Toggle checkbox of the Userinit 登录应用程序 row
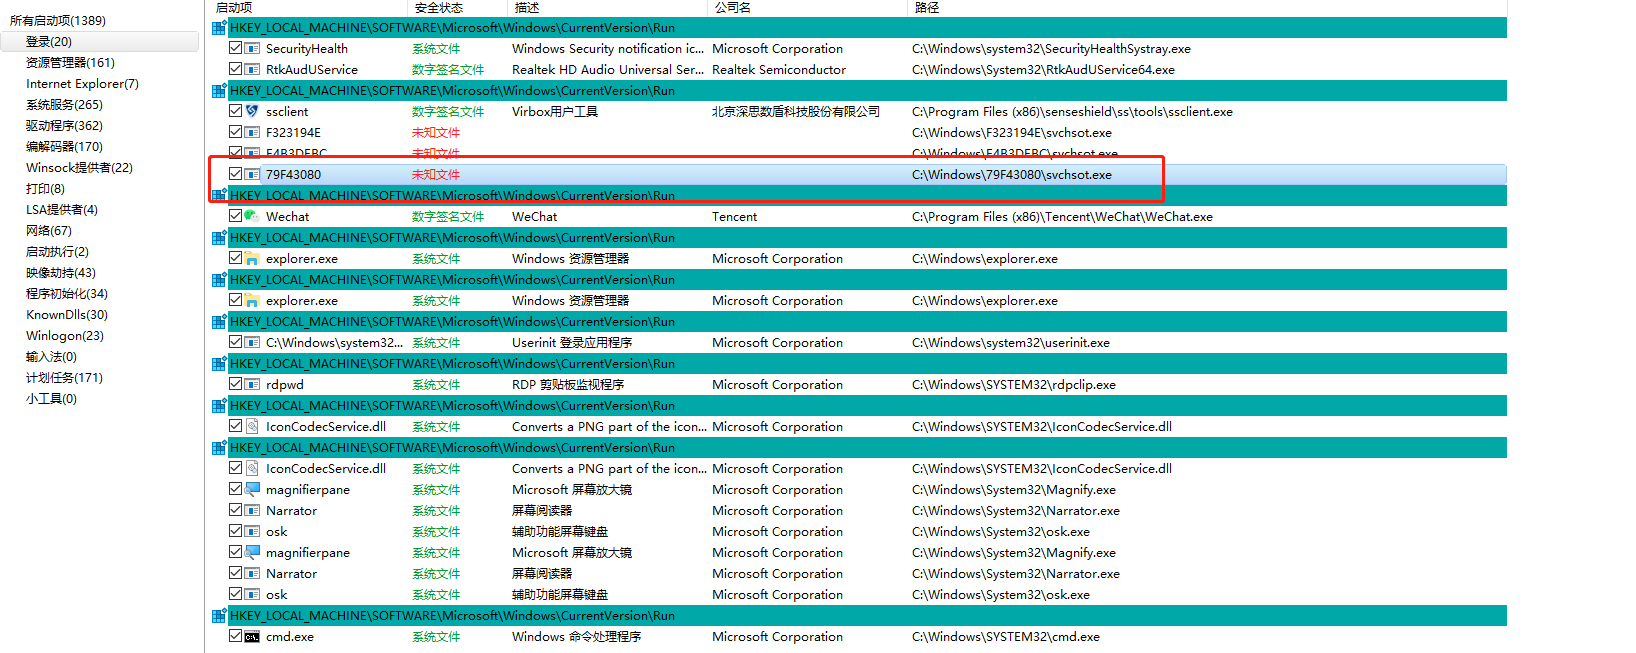 pyautogui.click(x=235, y=342)
